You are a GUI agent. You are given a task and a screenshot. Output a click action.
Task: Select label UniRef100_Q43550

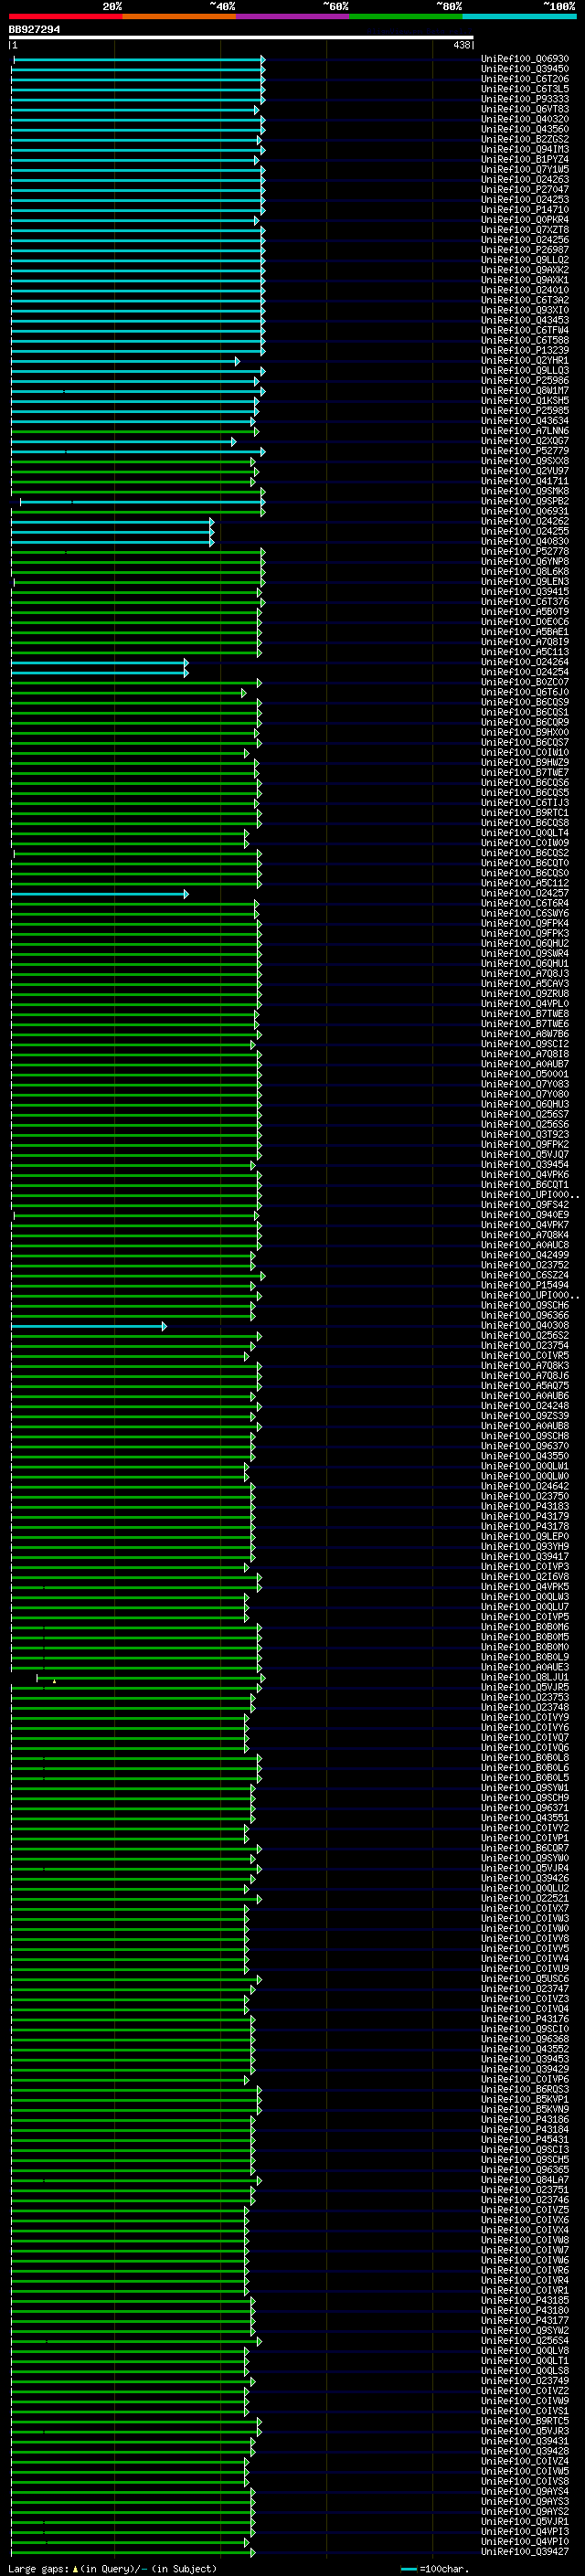click(x=525, y=1456)
